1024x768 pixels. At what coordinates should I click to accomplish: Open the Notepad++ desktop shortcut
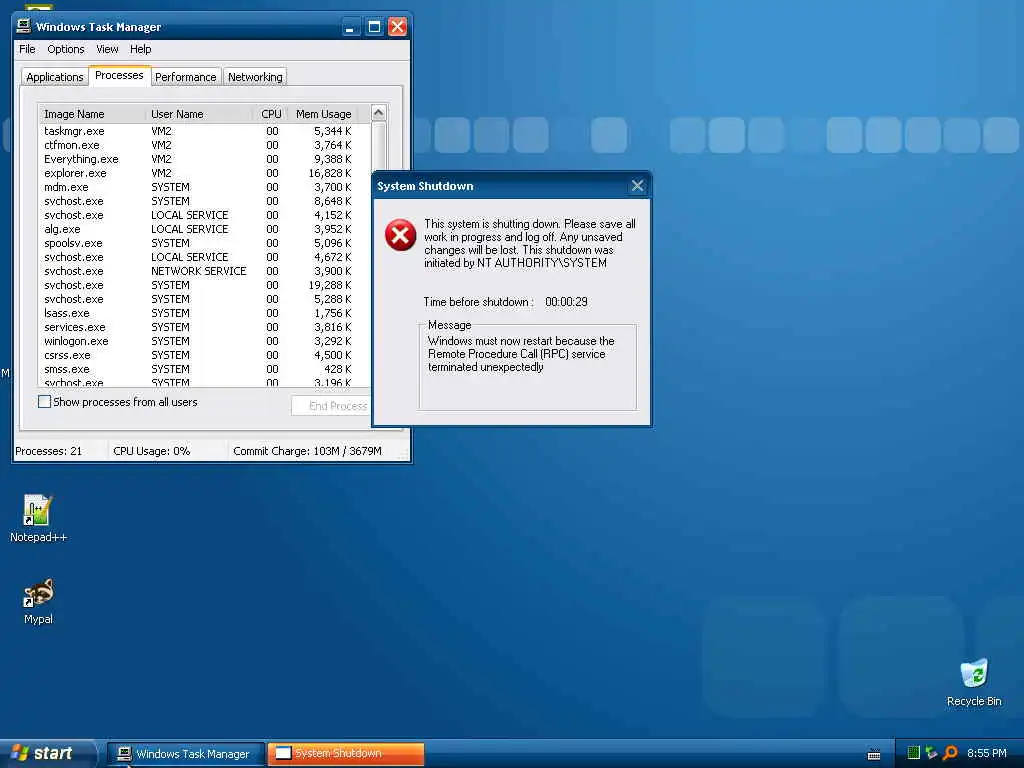[x=37, y=519]
